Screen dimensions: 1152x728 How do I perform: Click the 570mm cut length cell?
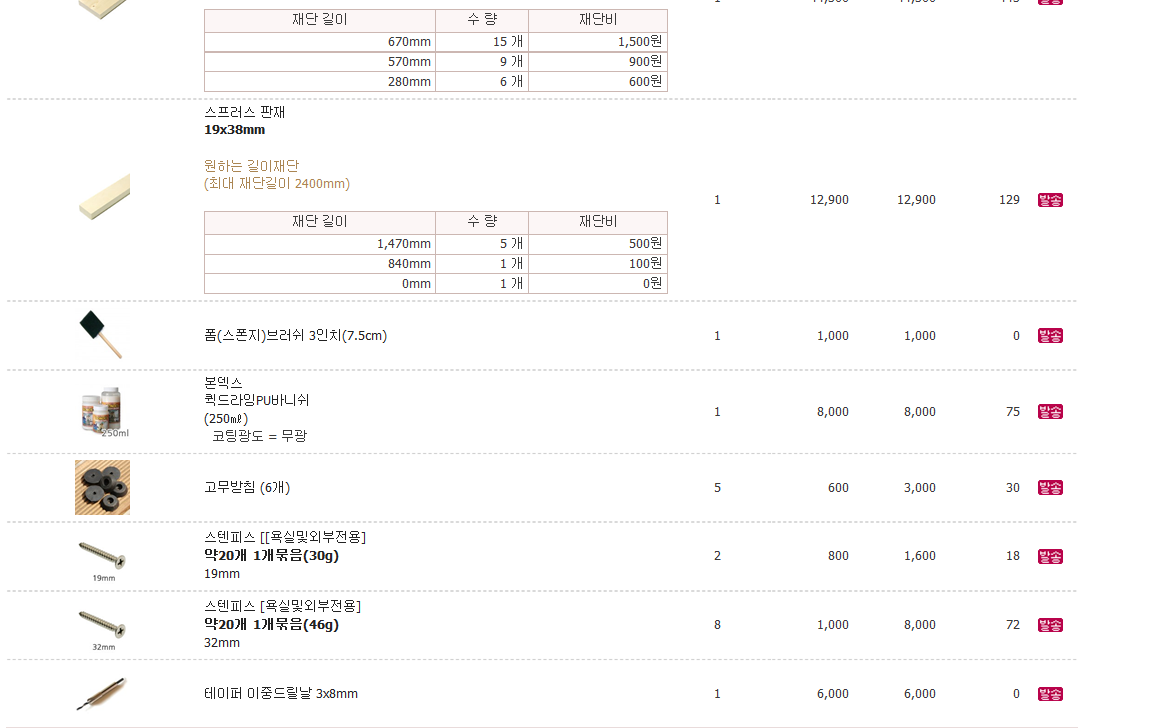tap(320, 62)
